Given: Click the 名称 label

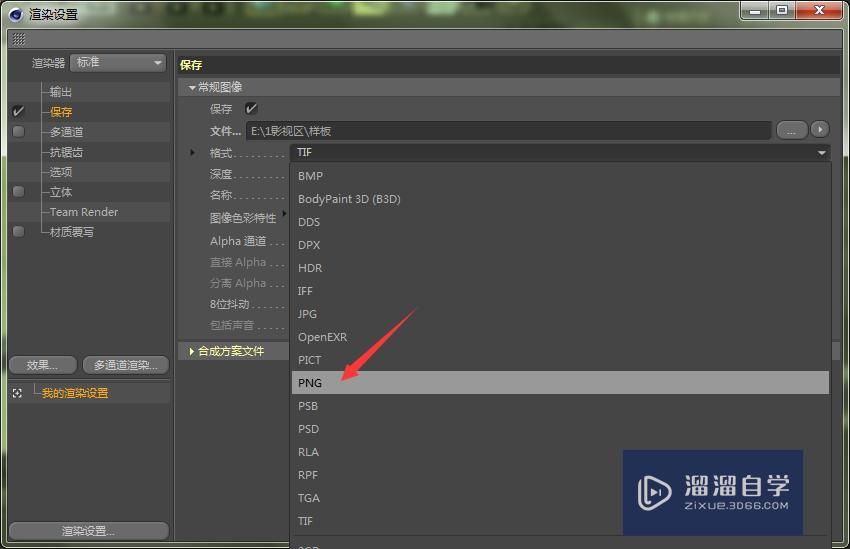Looking at the screenshot, I should pos(221,195).
